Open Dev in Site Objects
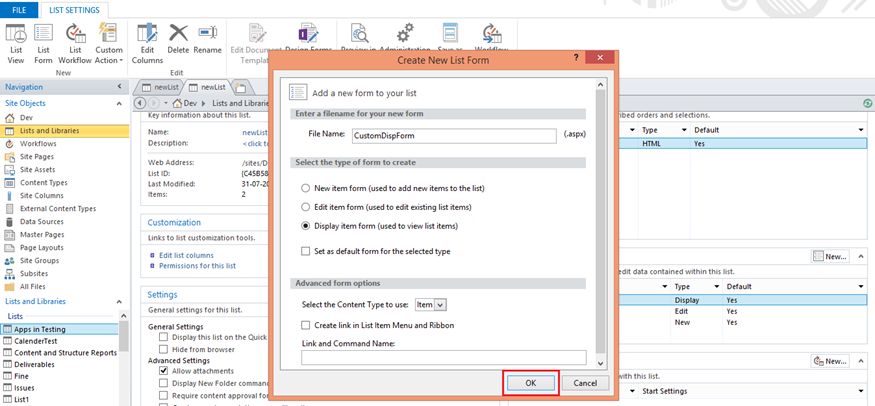 pos(27,118)
